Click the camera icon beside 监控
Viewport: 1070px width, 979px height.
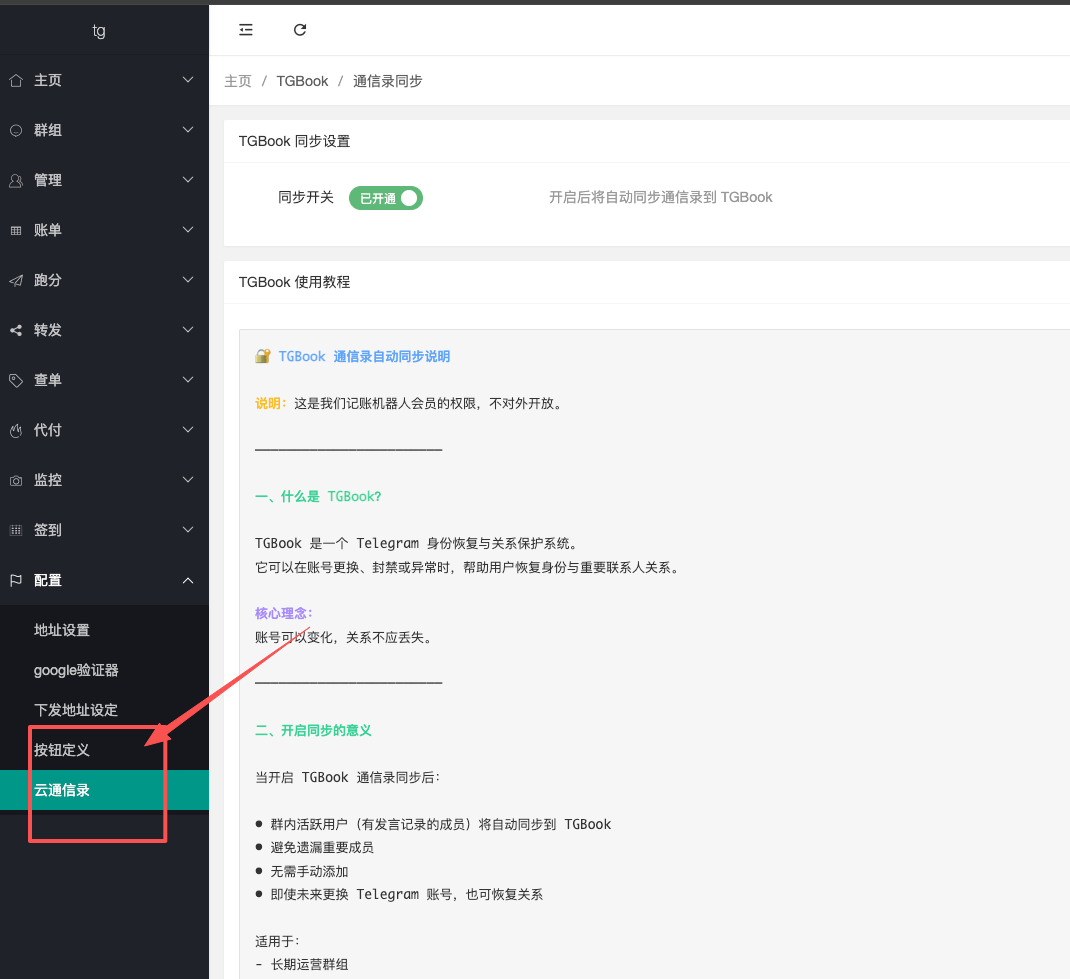pyautogui.click(x=16, y=480)
